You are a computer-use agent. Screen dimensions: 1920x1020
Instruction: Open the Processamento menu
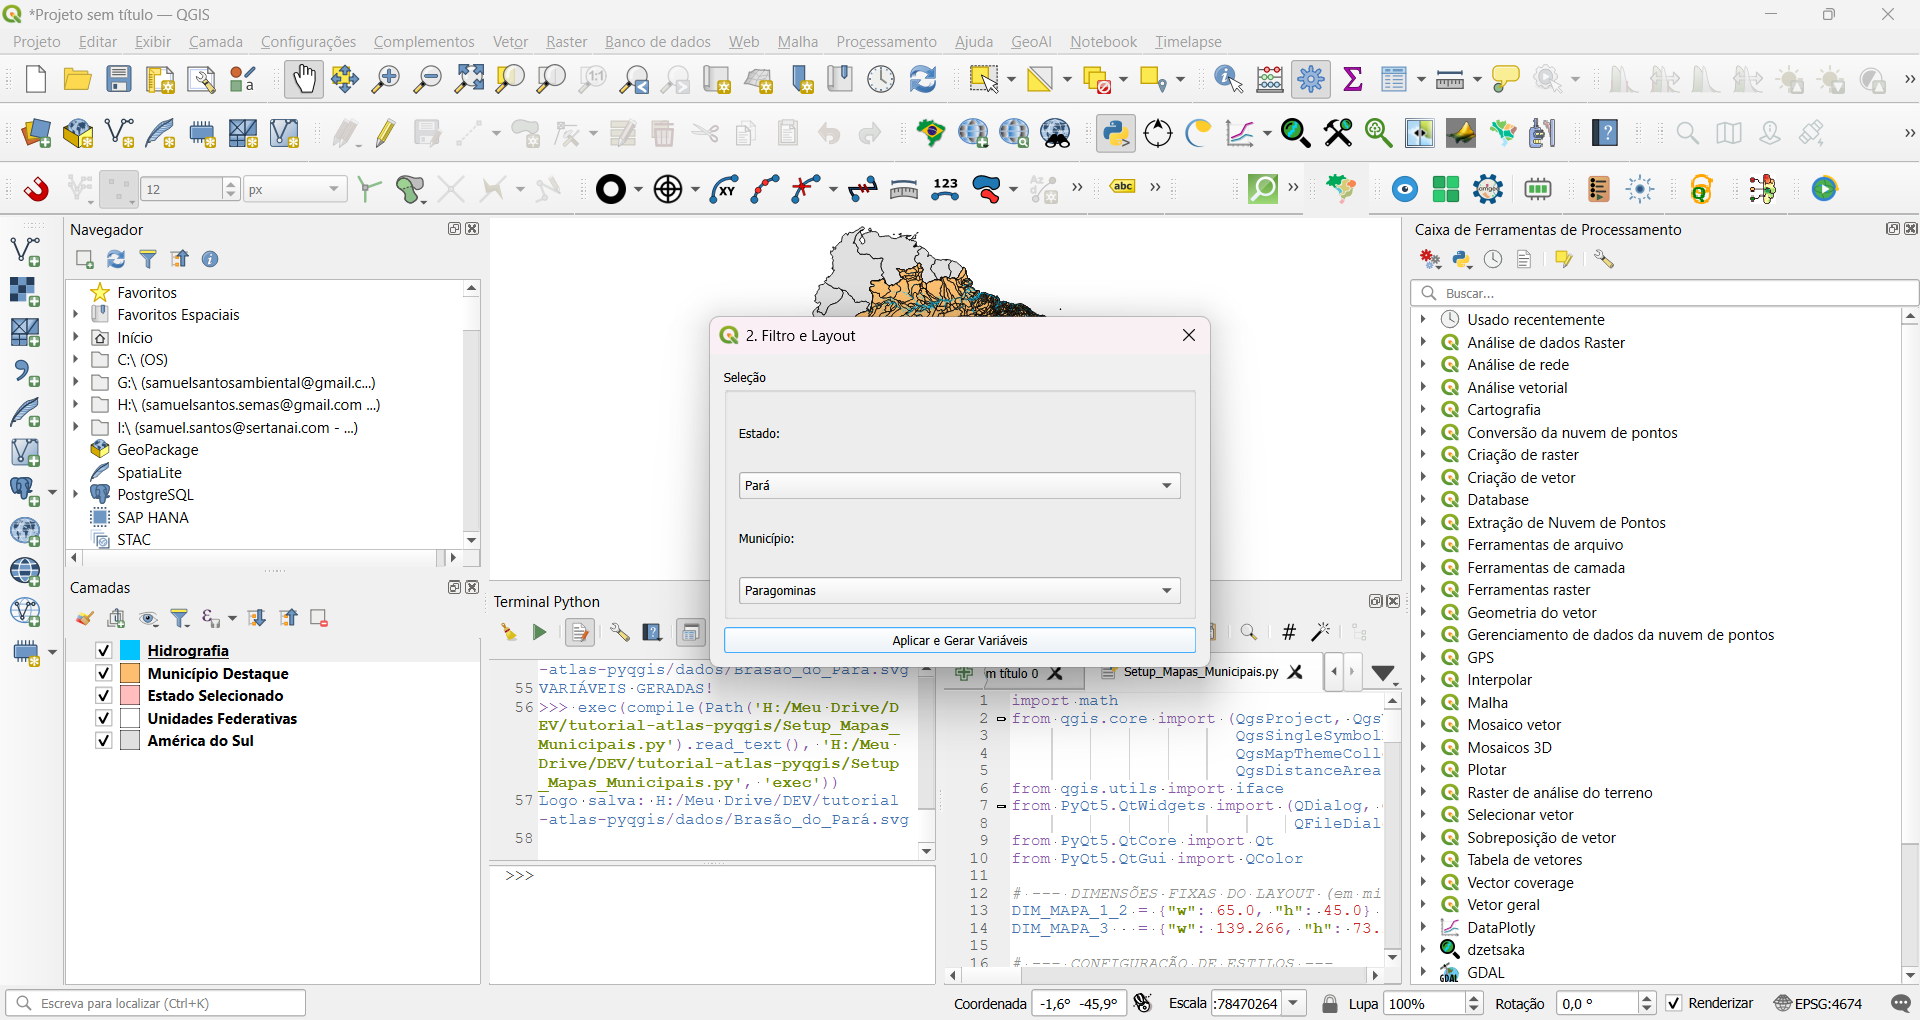pyautogui.click(x=886, y=42)
